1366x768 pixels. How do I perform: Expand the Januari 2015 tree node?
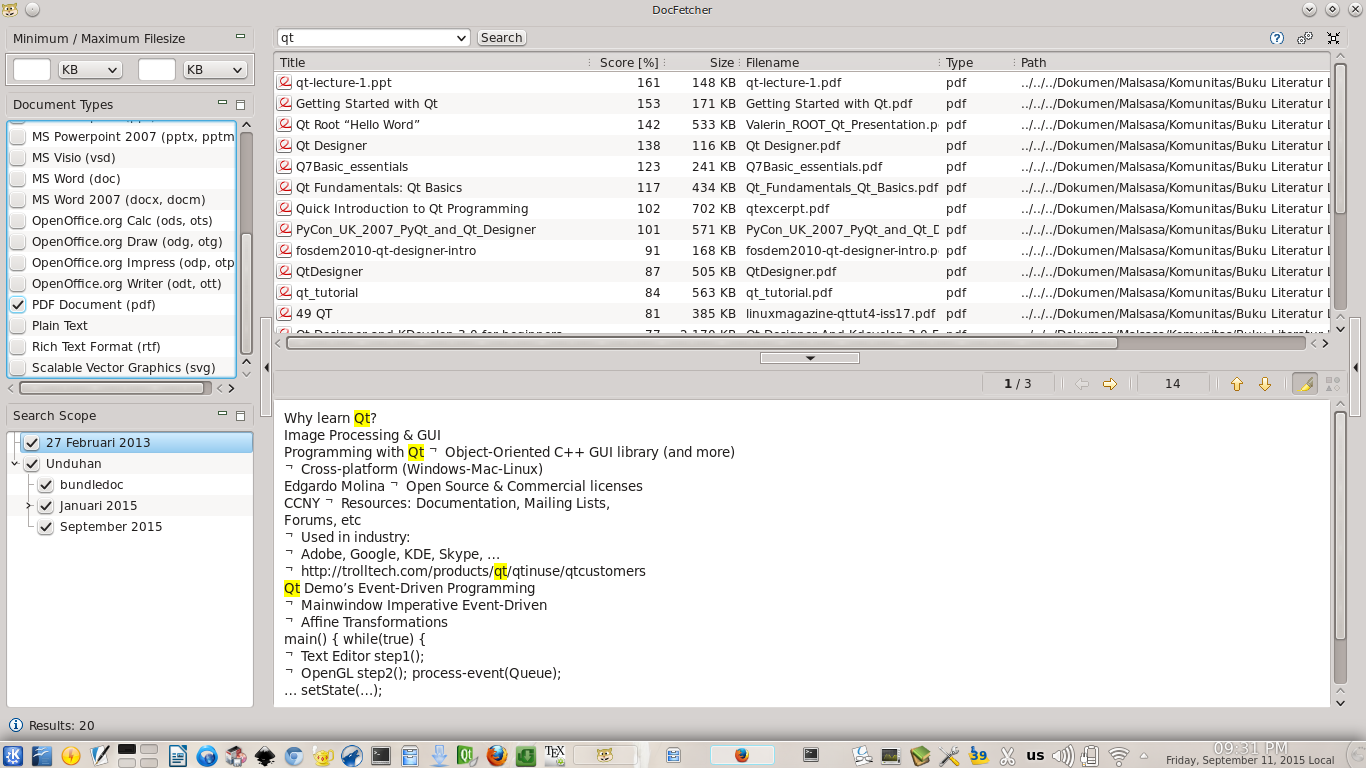coord(27,505)
